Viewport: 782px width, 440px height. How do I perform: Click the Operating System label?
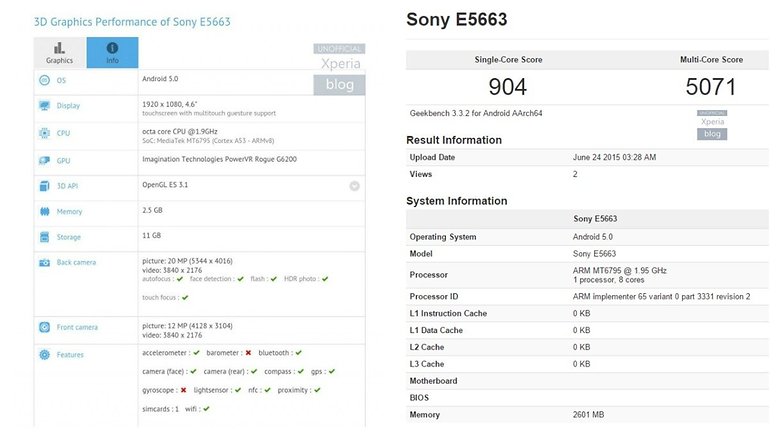[443, 237]
